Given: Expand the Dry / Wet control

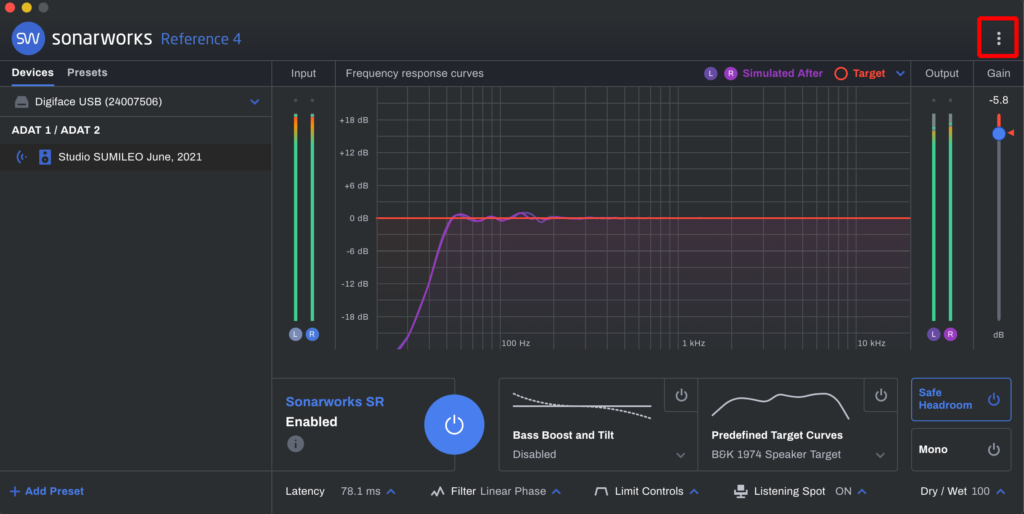Looking at the screenshot, I should (x=1000, y=491).
